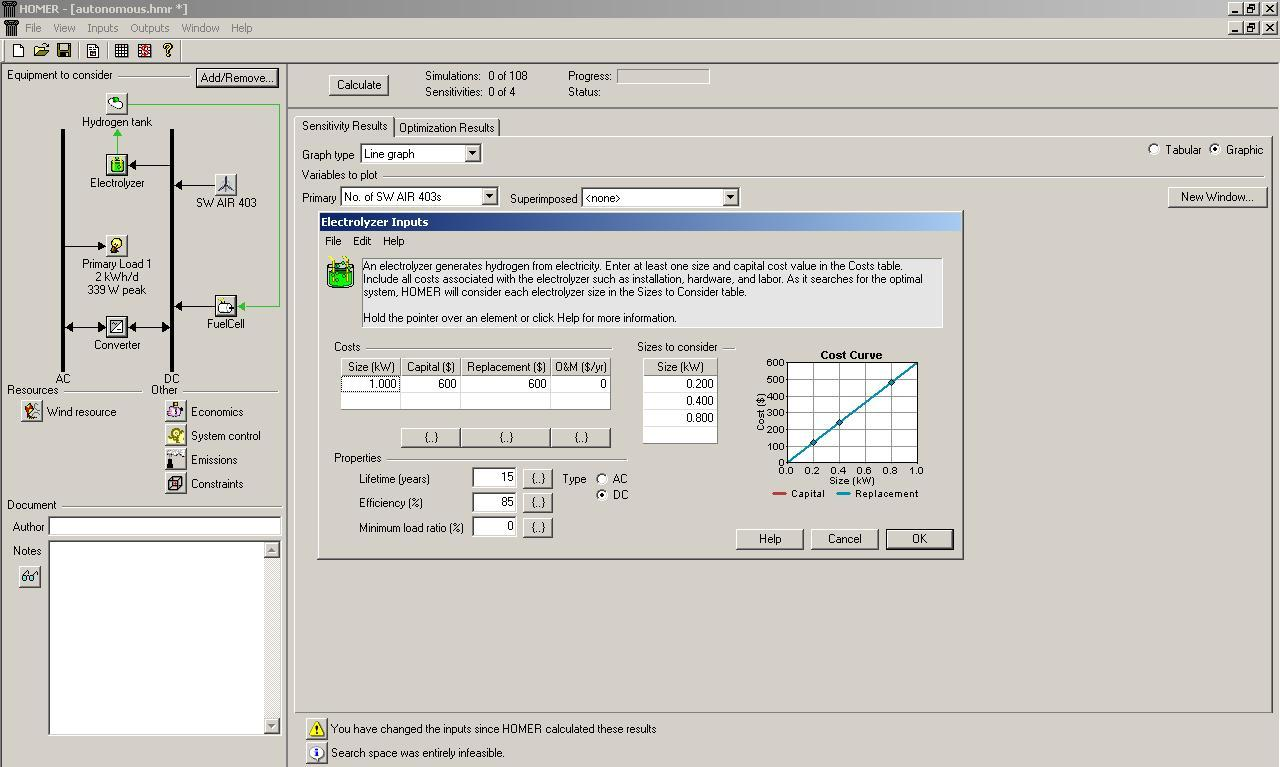
Task: Click the grid table toolbar icon
Action: point(122,50)
